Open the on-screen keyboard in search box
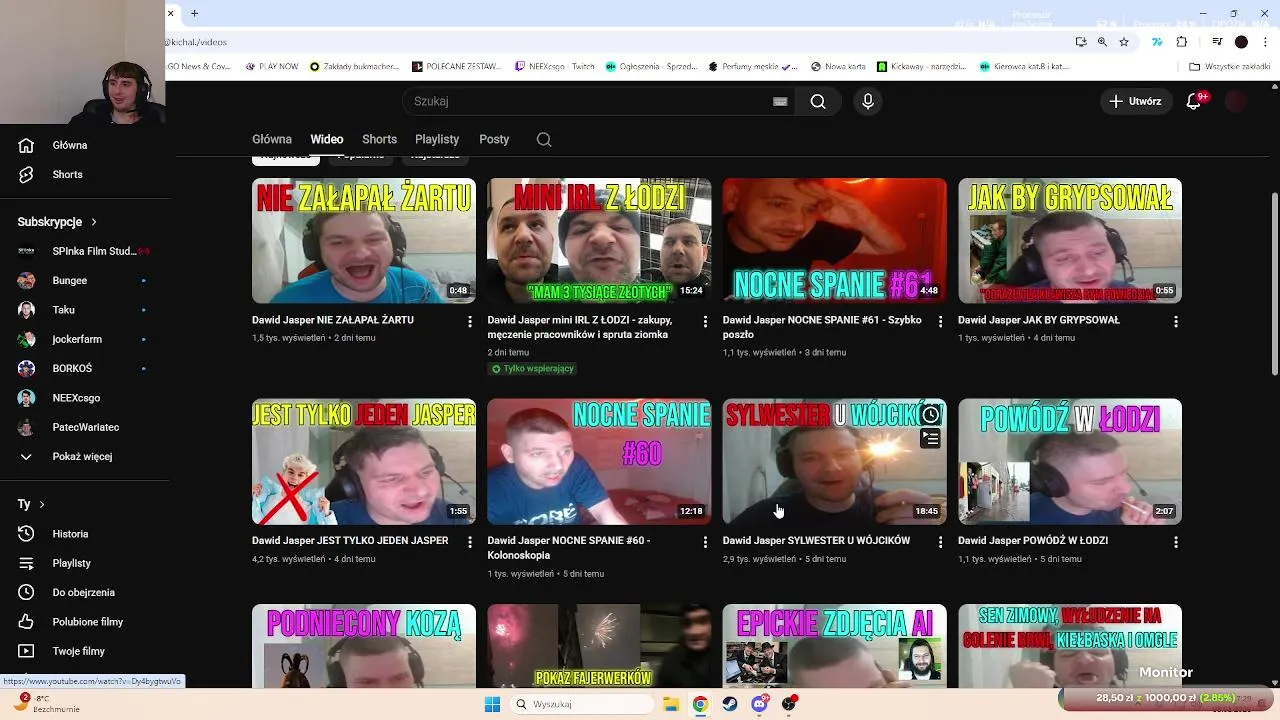This screenshot has width=1280, height=720. tap(780, 101)
